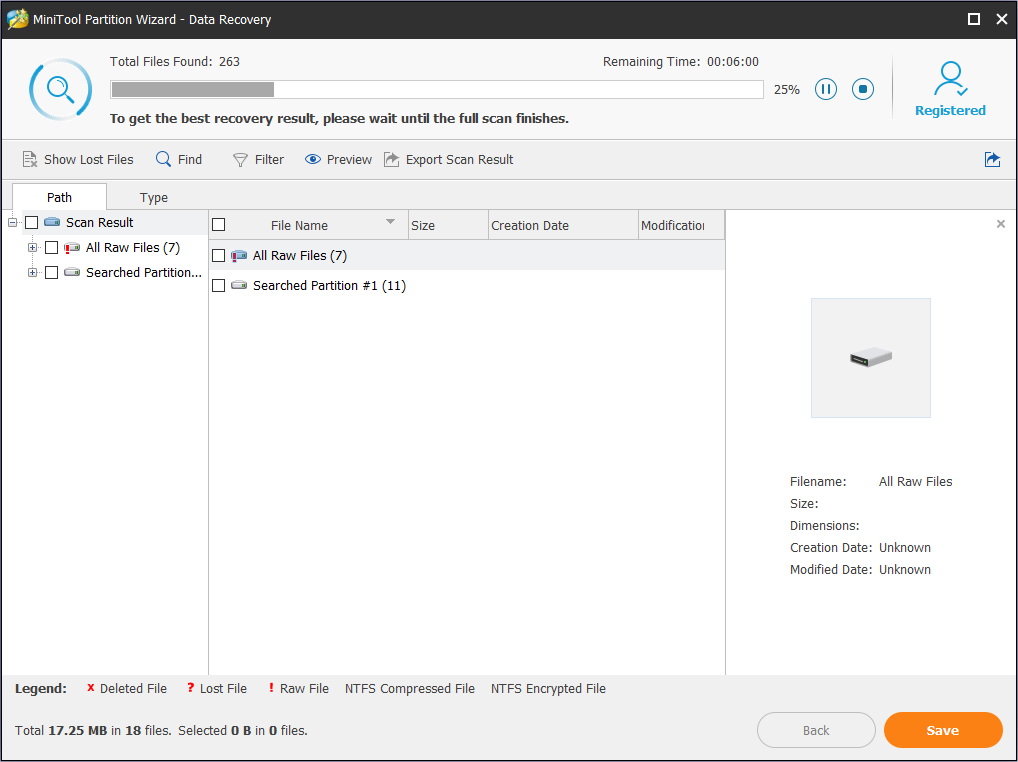
Task: Select the Scan Result tree label
Action: coord(99,223)
